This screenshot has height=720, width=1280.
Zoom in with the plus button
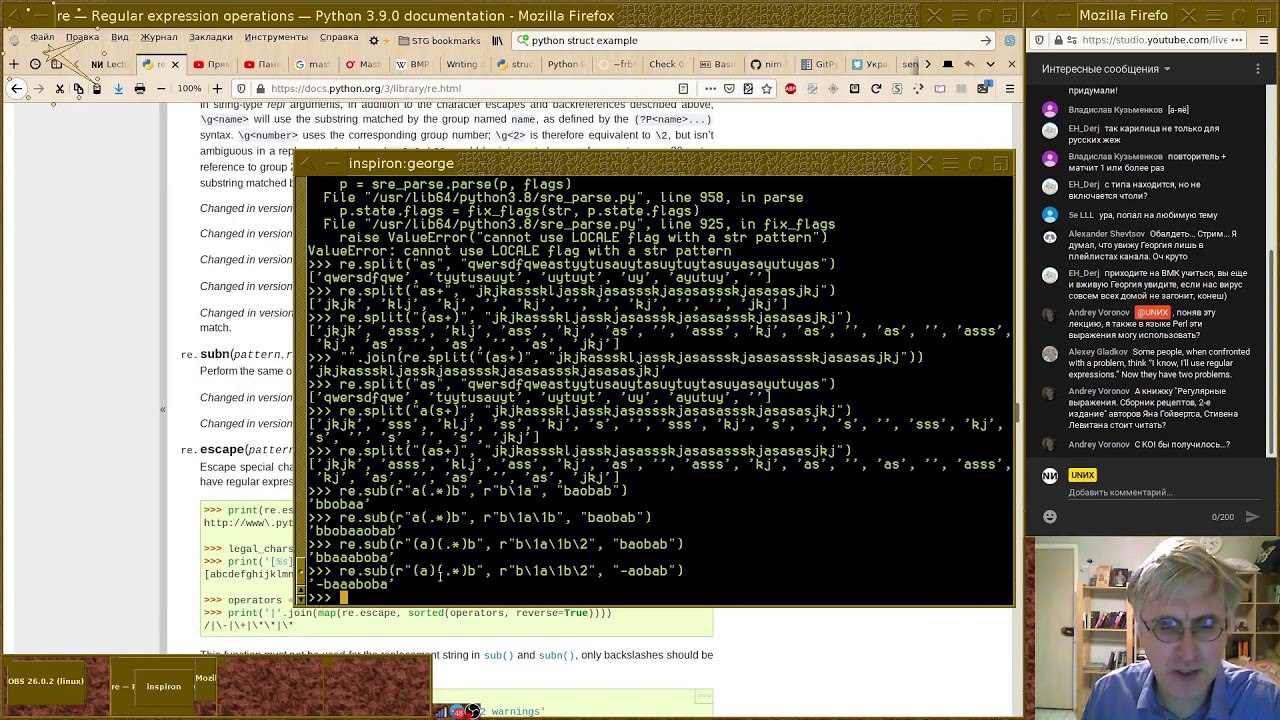(217, 89)
